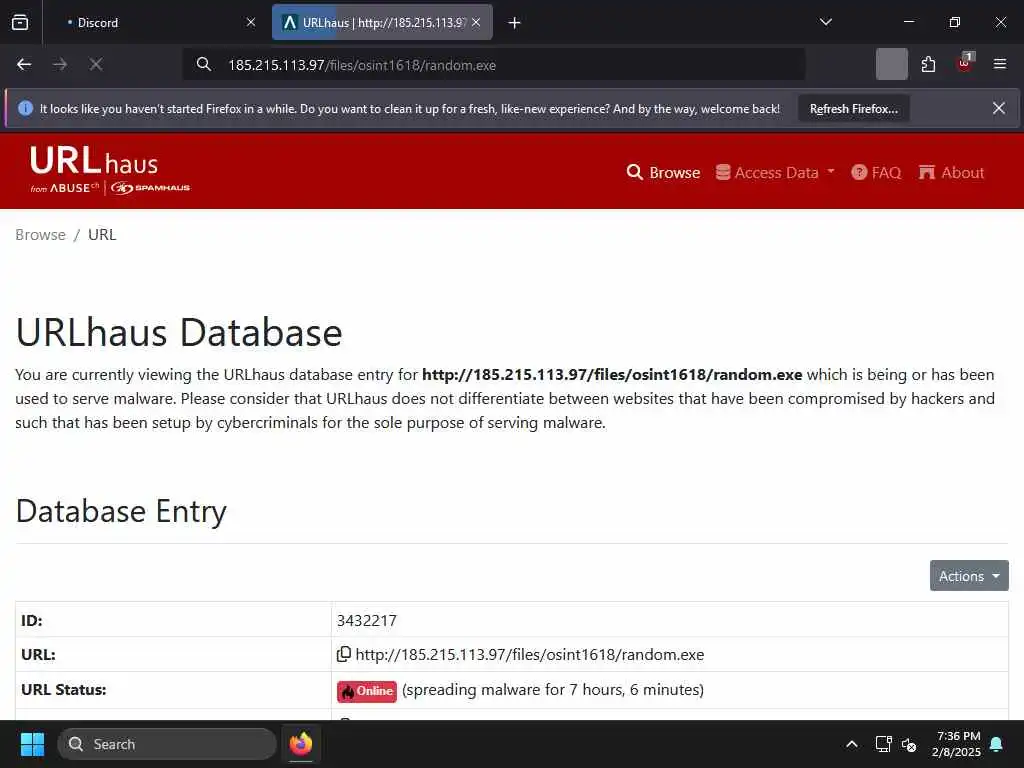Open the list all tabs chevron
This screenshot has height=768, width=1024.
(x=825, y=22)
